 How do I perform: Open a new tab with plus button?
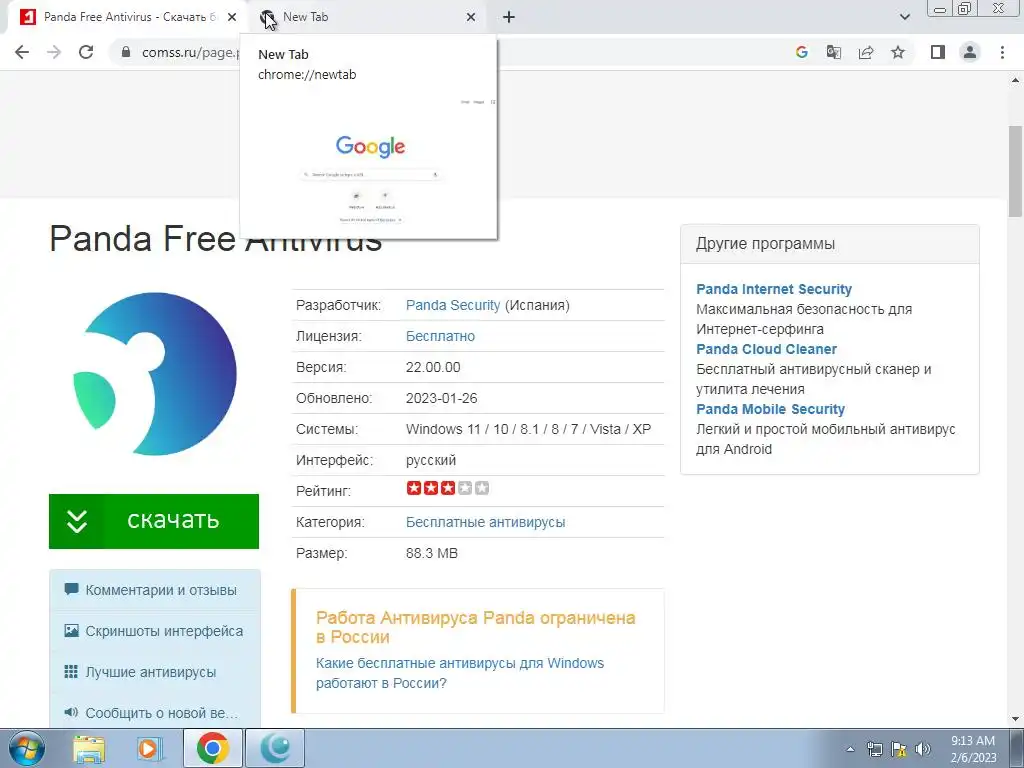coord(509,17)
